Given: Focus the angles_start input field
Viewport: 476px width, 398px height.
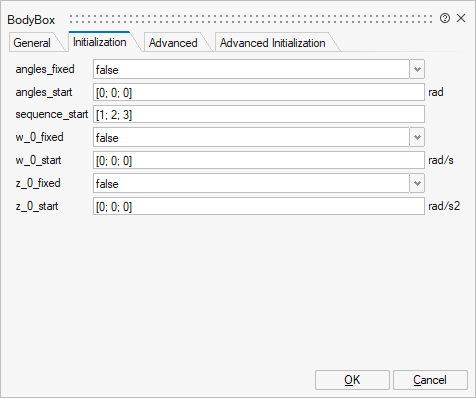Looking at the screenshot, I should [x=259, y=92].
